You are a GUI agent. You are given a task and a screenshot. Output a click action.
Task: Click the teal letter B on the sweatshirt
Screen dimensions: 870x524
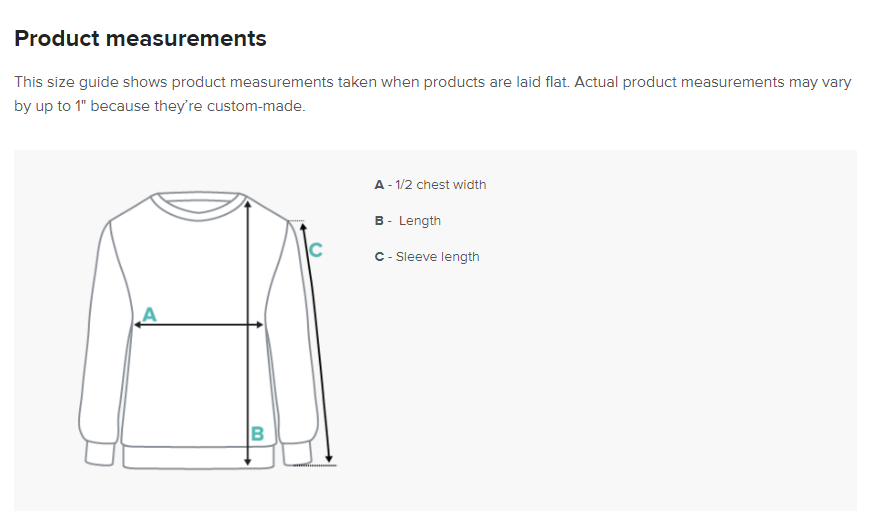[x=257, y=434]
